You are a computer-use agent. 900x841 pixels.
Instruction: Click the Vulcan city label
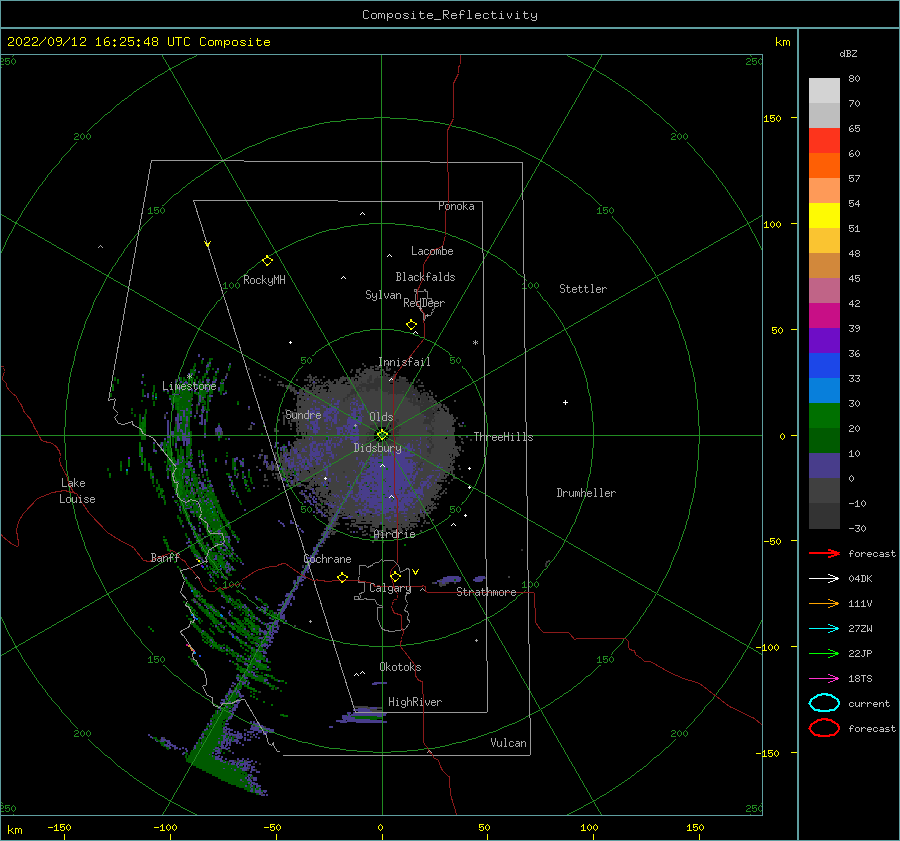(509, 743)
